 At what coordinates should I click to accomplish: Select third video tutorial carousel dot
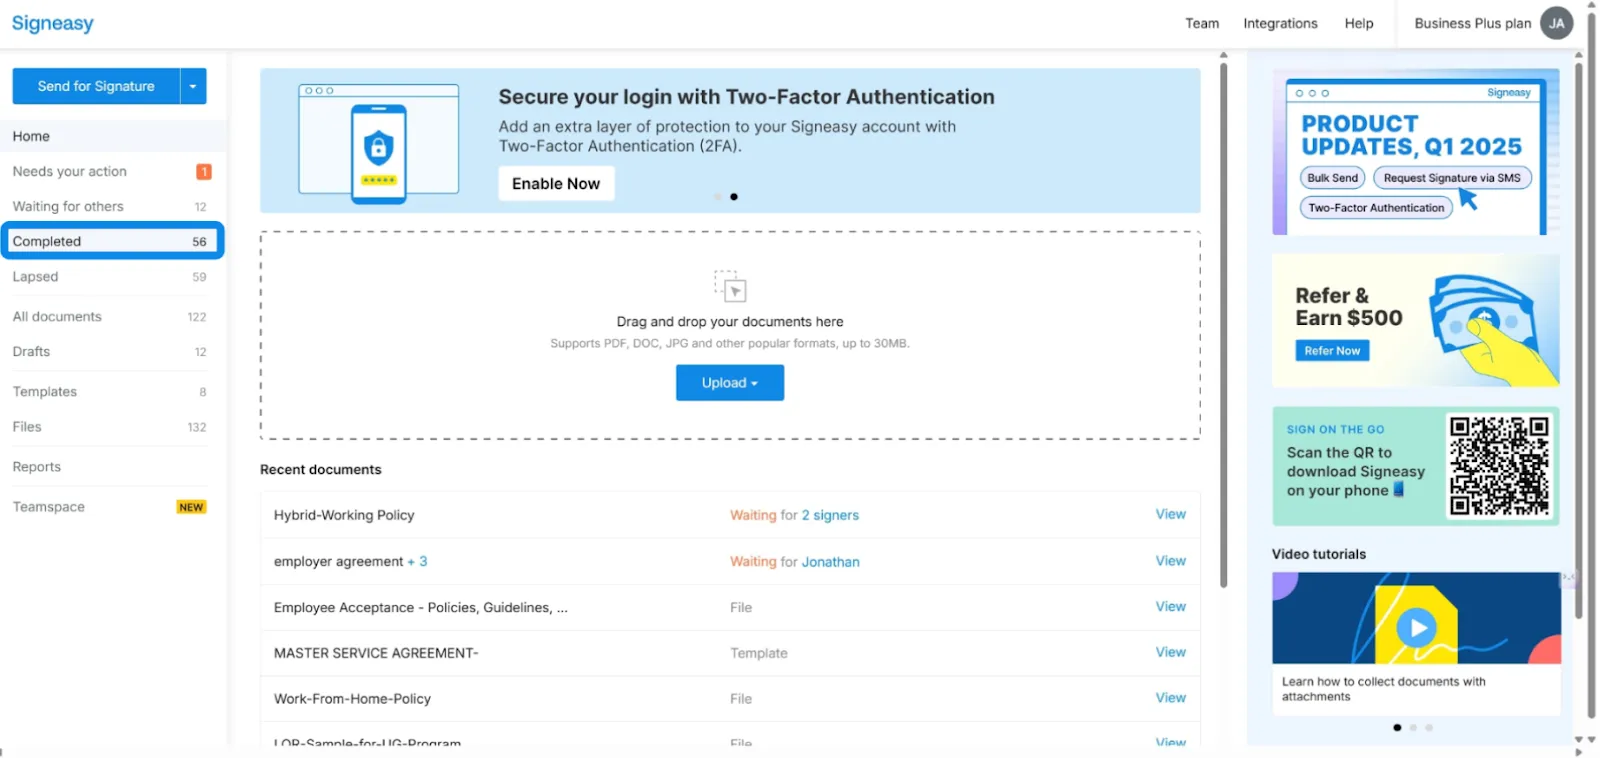click(1429, 728)
